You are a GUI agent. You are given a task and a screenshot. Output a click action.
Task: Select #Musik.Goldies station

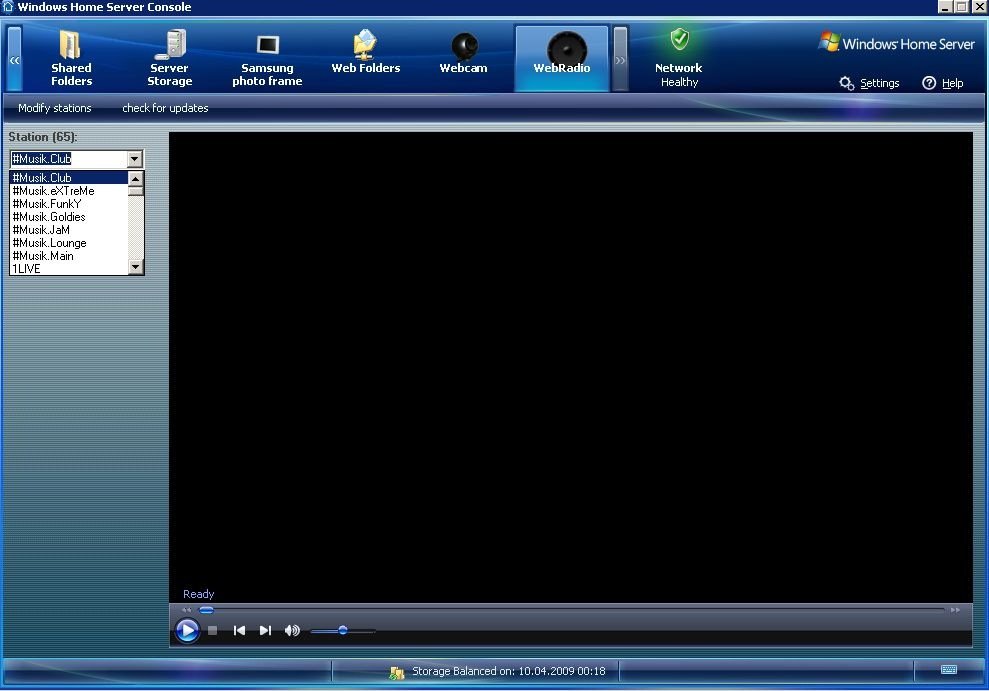[x=69, y=217]
